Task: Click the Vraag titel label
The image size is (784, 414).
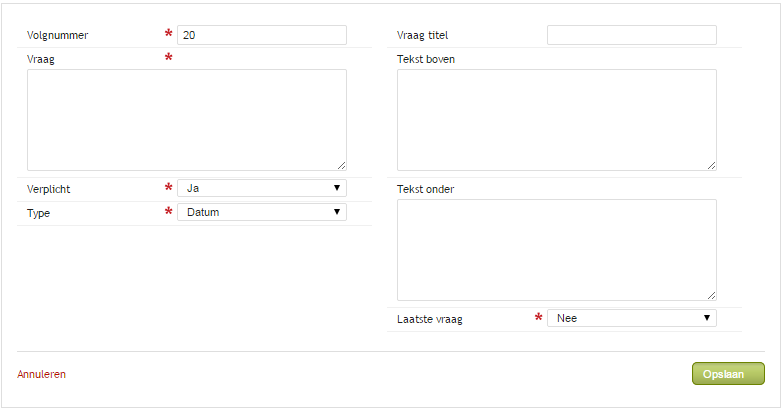Action: [x=422, y=35]
